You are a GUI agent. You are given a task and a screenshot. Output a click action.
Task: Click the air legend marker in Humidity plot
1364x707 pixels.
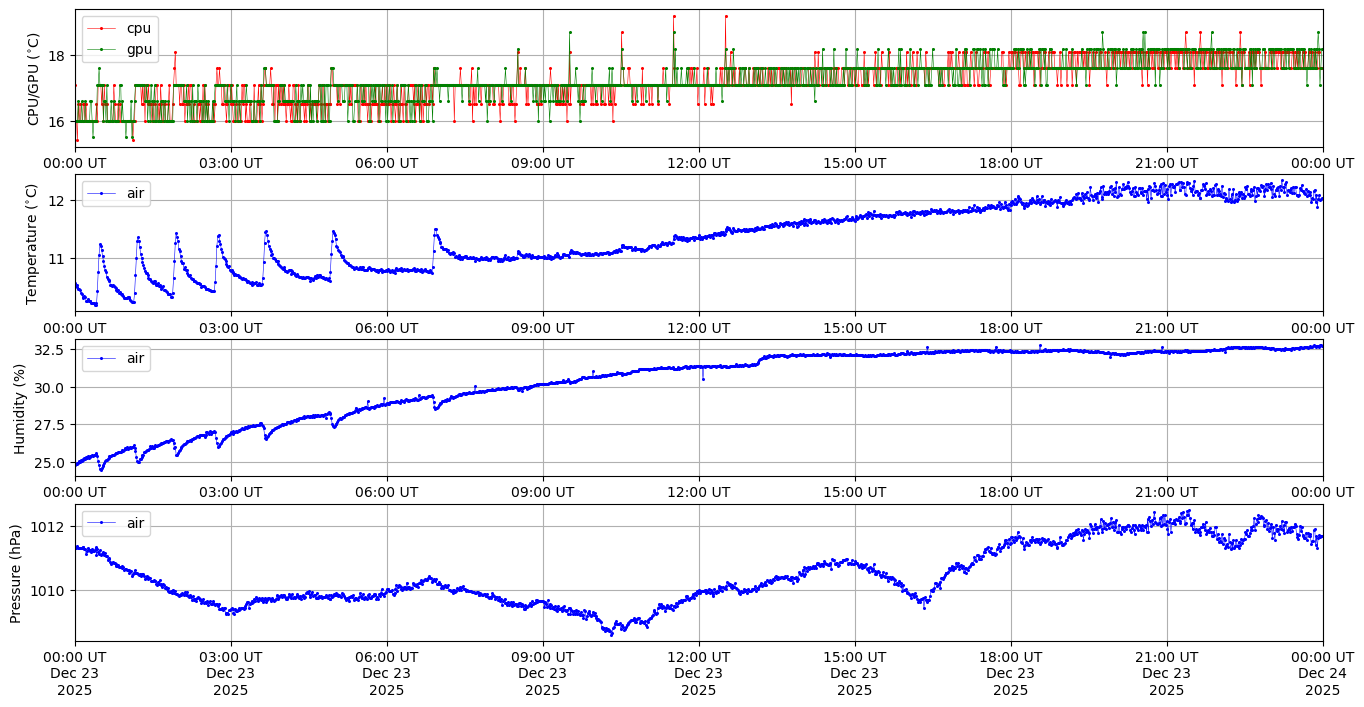point(102,358)
